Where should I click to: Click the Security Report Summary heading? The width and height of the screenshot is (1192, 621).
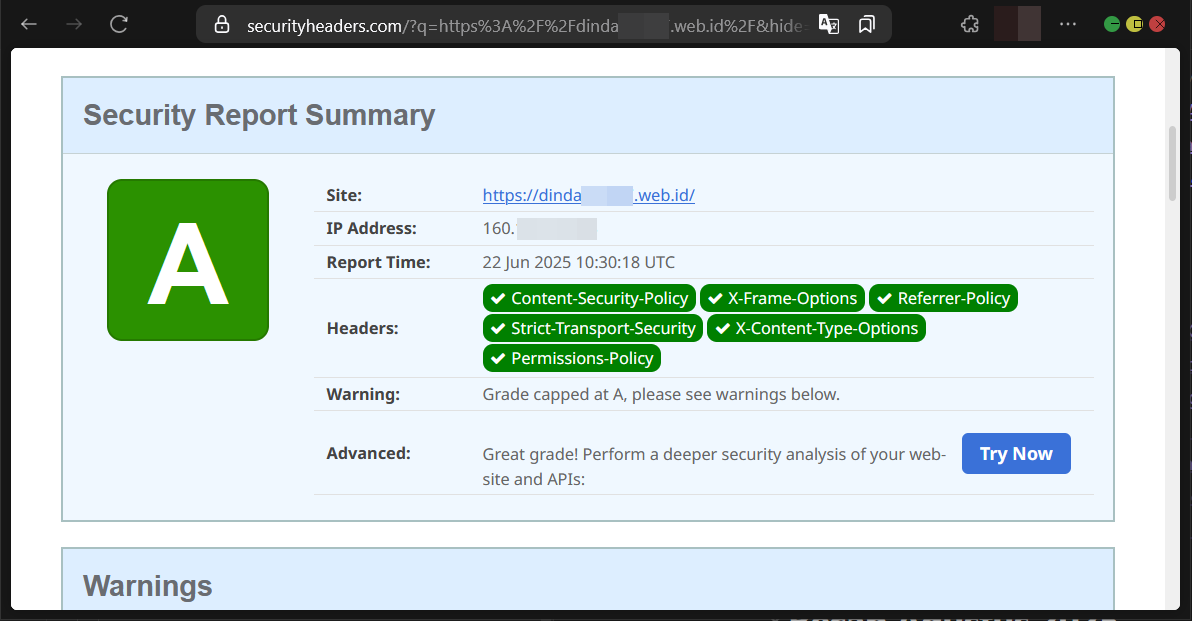(259, 115)
